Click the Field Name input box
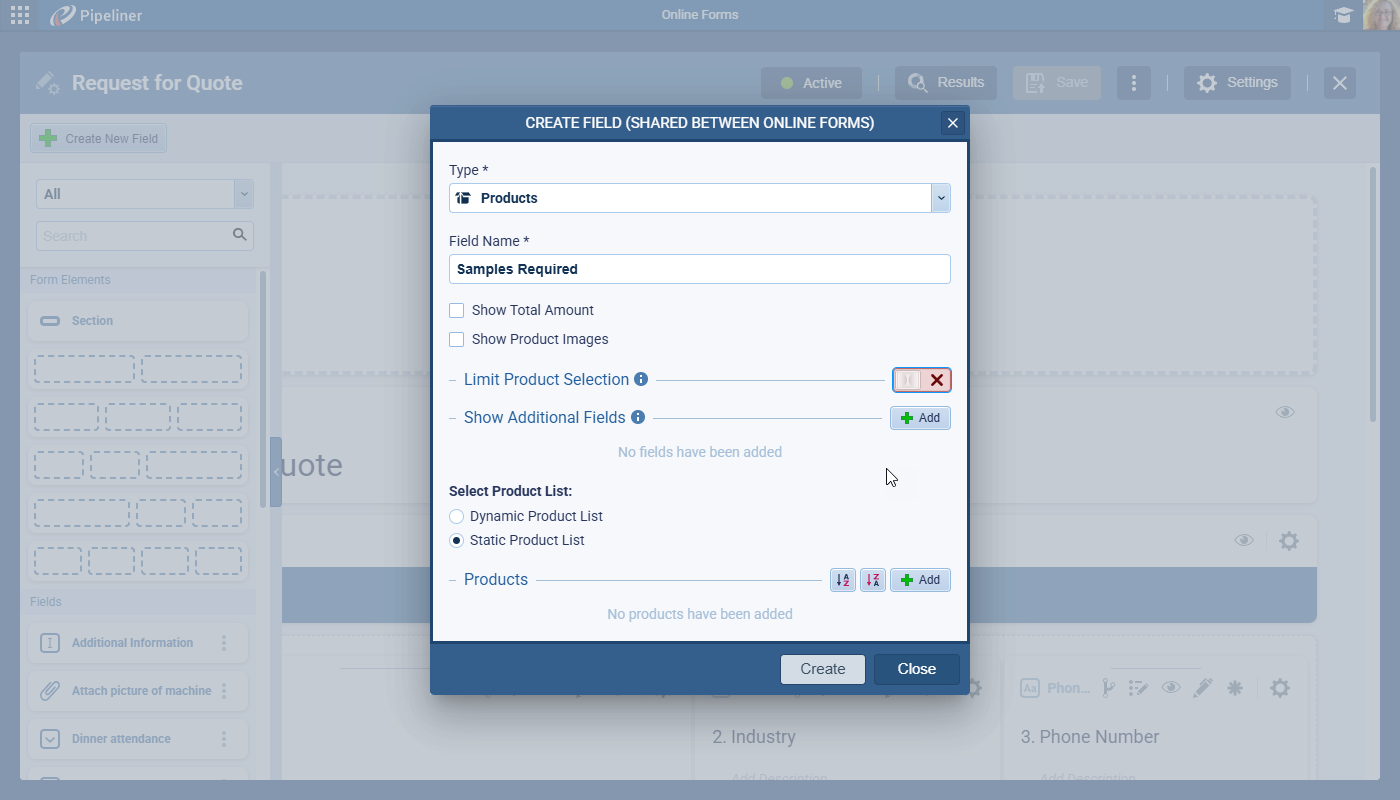Screen dimensions: 1400x800 click(699, 269)
